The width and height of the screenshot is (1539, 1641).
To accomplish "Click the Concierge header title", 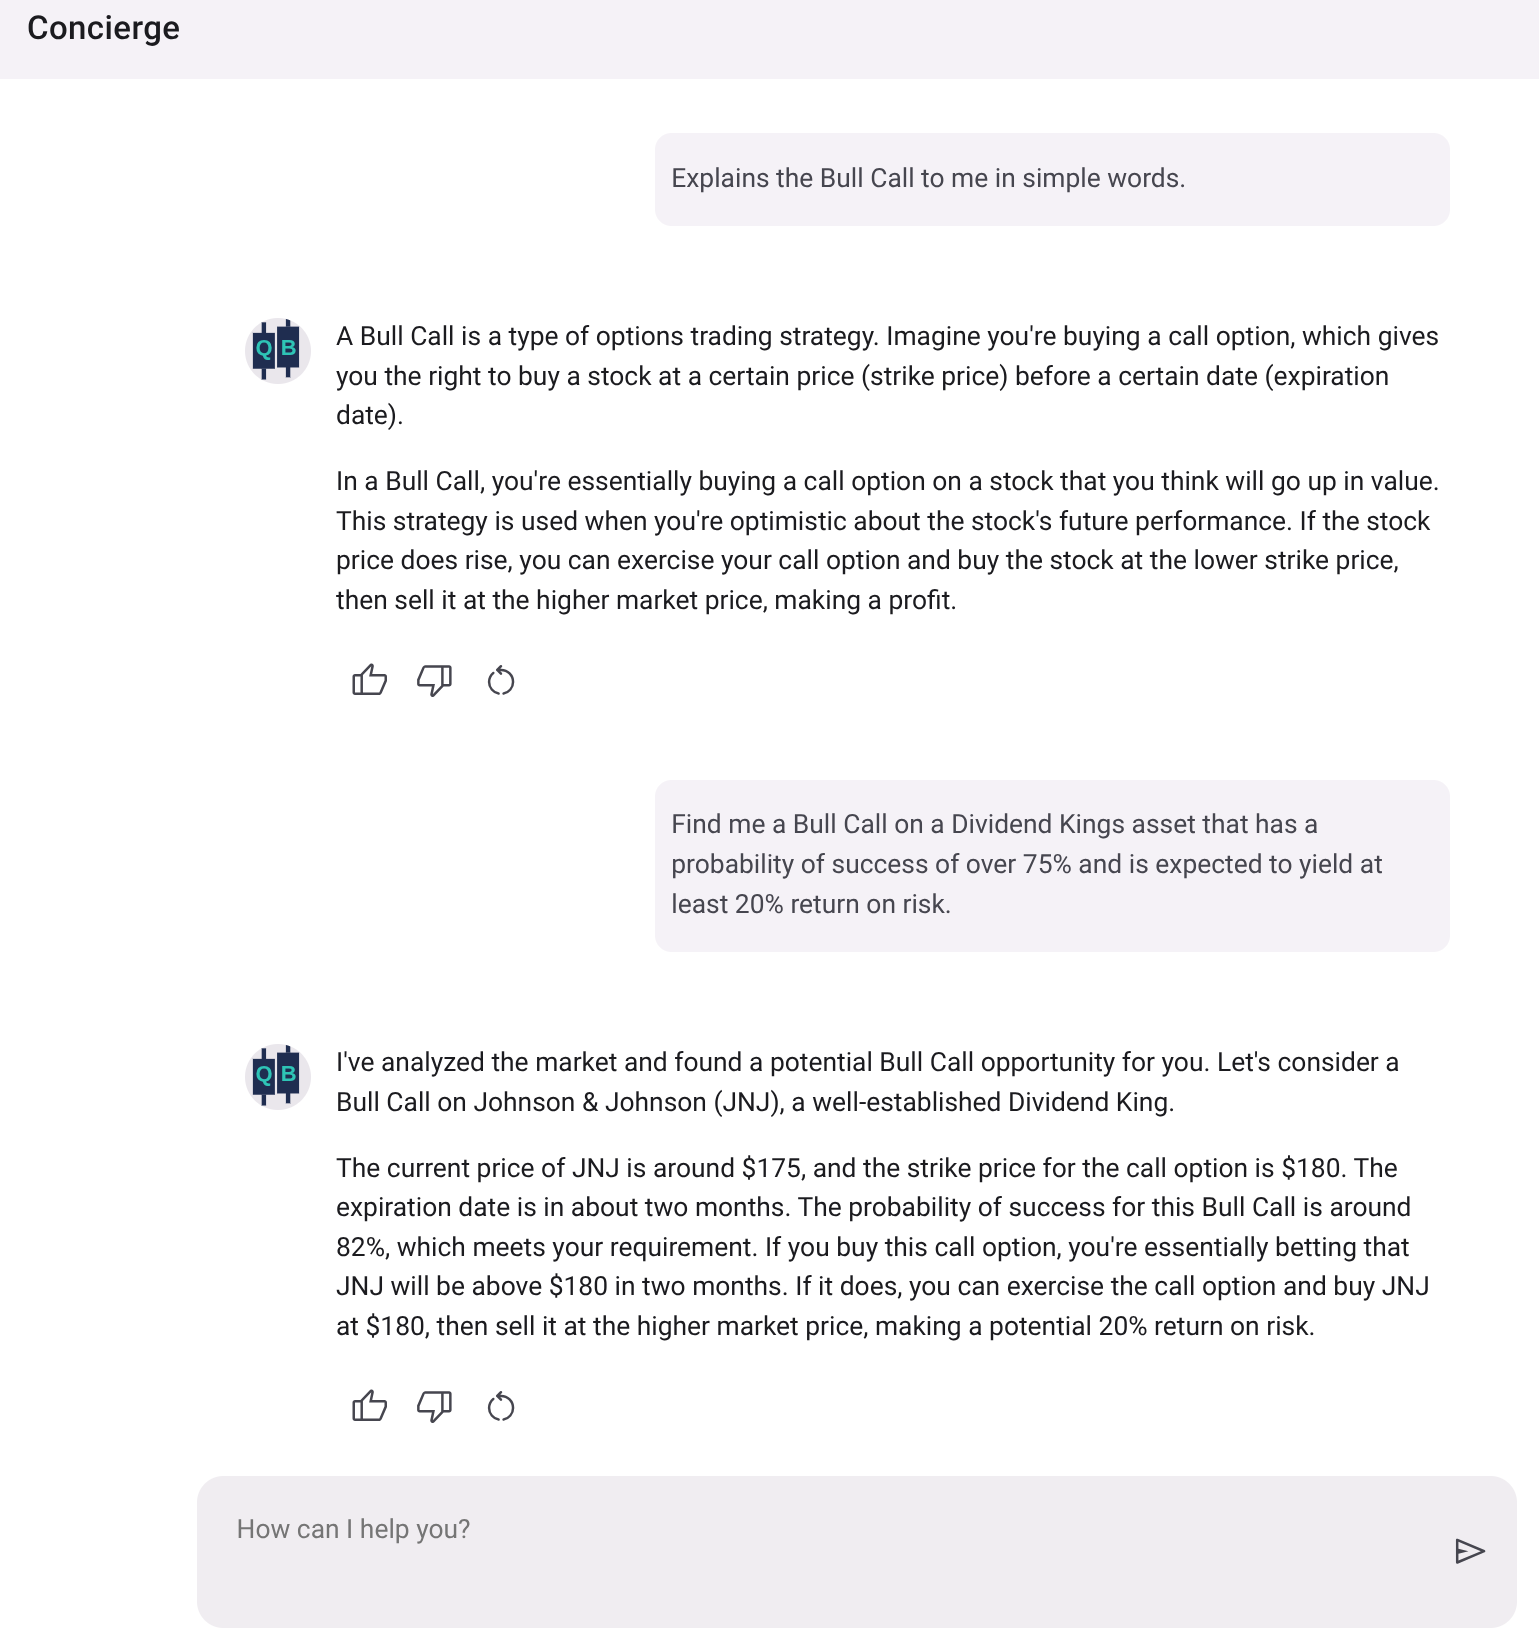I will [x=103, y=28].
